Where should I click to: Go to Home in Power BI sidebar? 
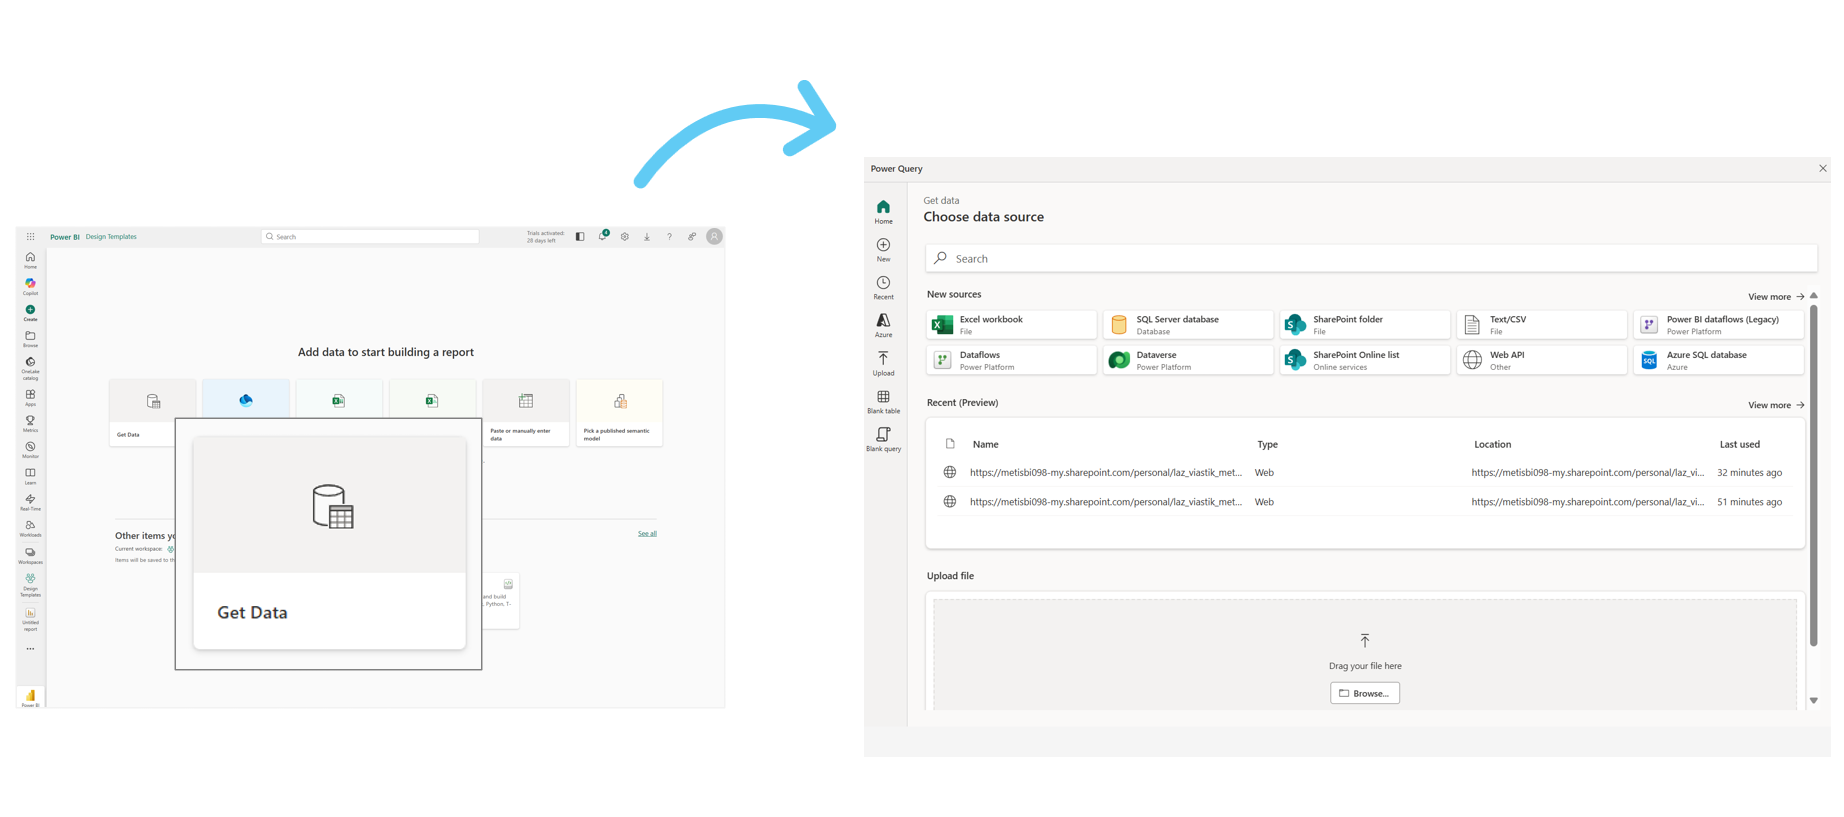coord(30,260)
